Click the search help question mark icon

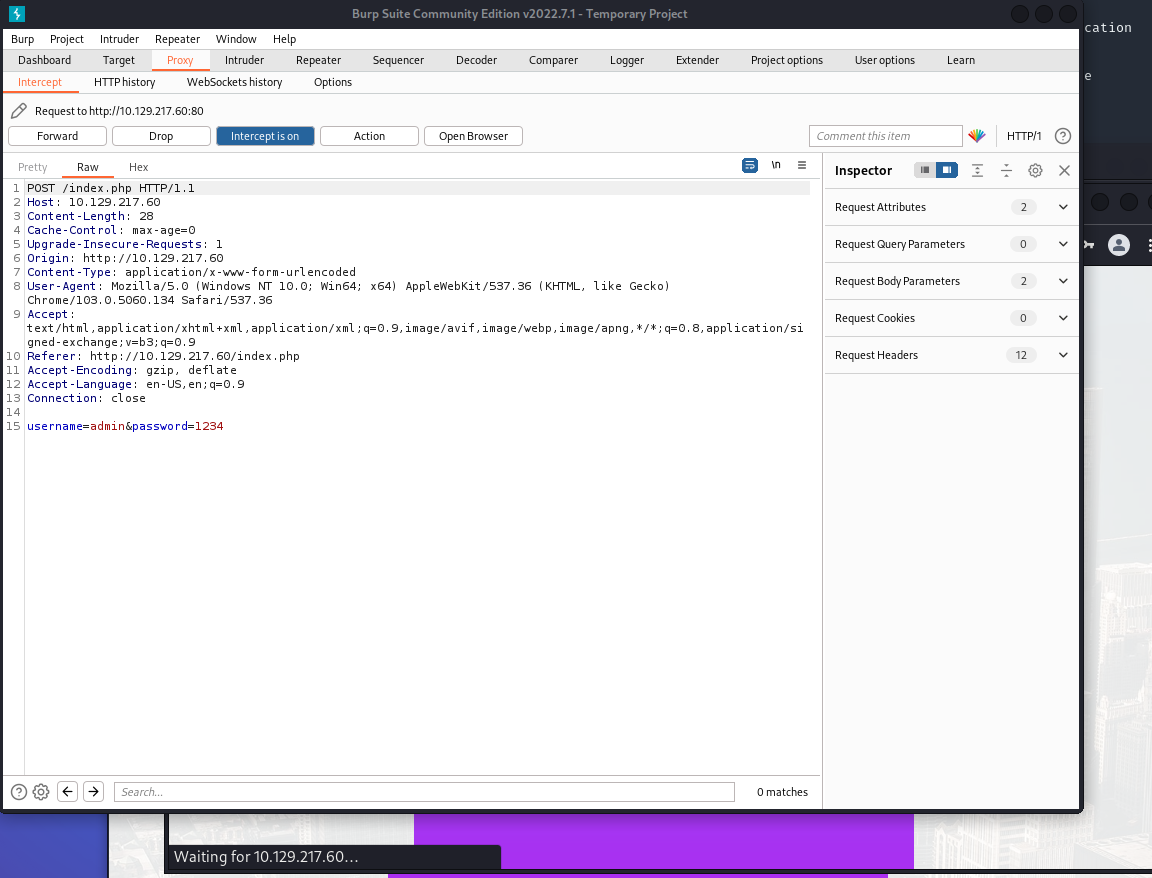pyautogui.click(x=19, y=792)
